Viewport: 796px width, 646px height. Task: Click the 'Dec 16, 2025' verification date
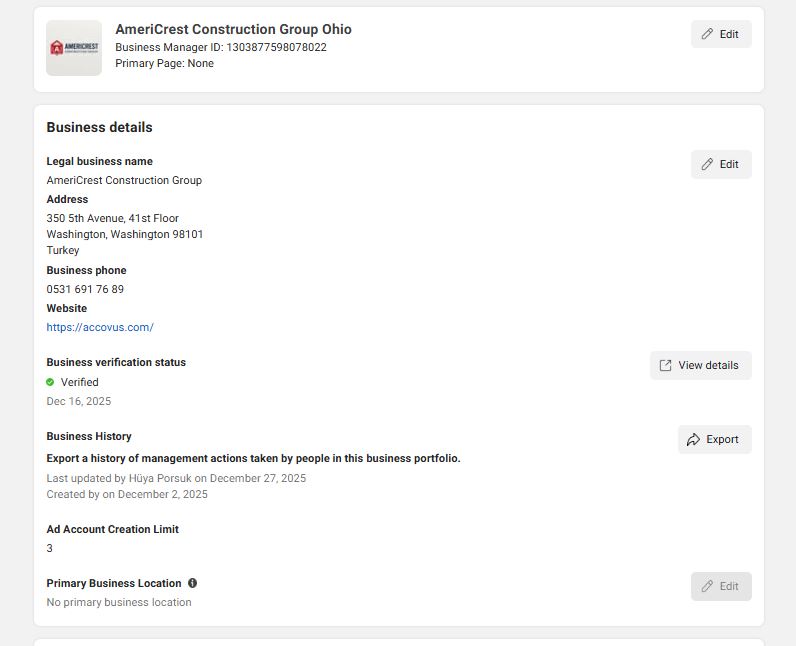(x=79, y=401)
